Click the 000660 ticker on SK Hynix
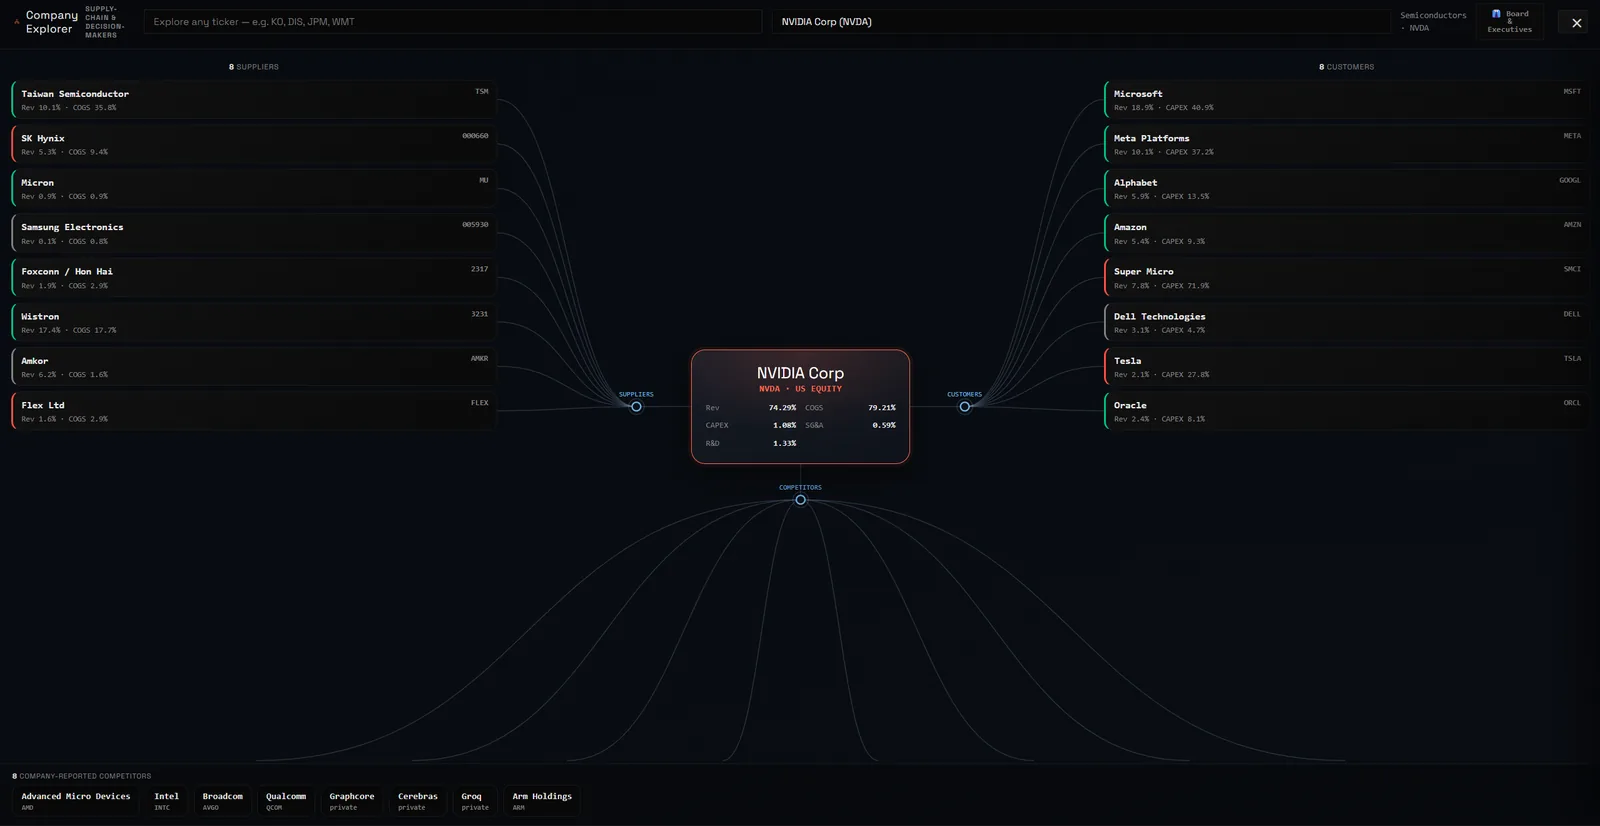Image resolution: width=1600 pixels, height=826 pixels. (x=475, y=136)
